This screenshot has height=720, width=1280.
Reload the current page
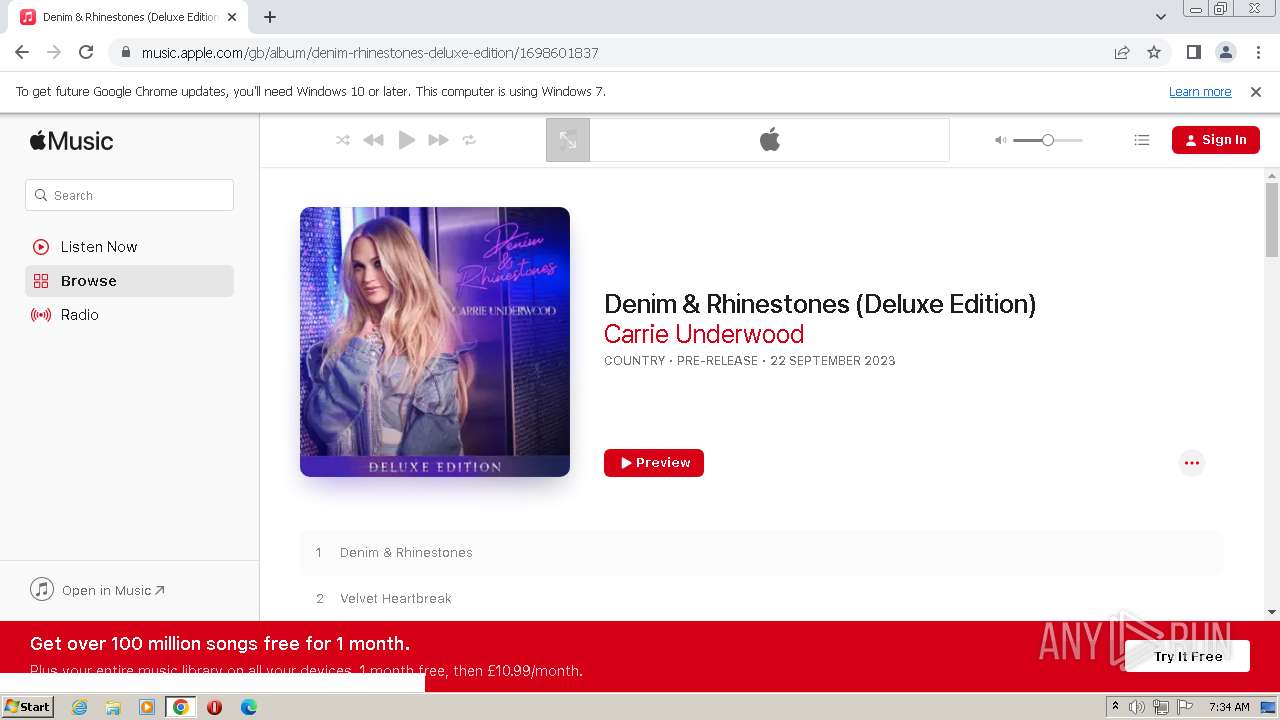pos(86,52)
